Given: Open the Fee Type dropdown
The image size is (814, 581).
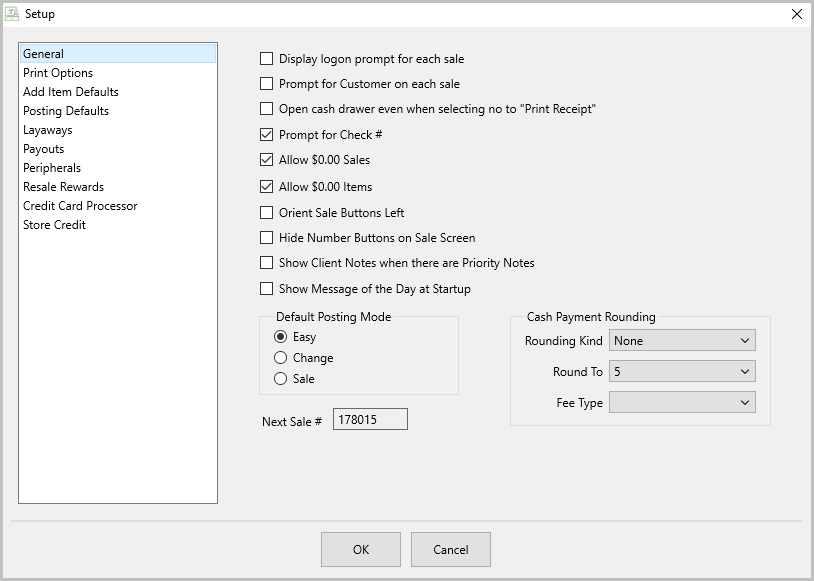Looking at the screenshot, I should pyautogui.click(x=682, y=402).
